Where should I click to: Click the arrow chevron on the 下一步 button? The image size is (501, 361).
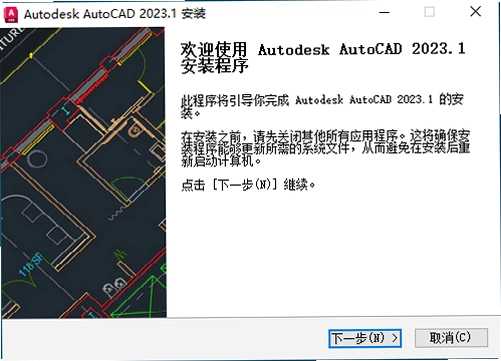[x=395, y=338]
